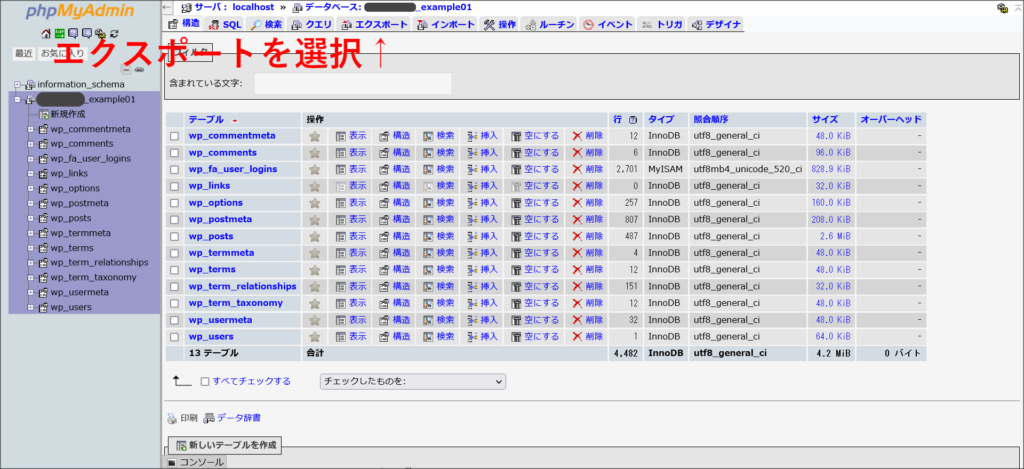
Task: Check the checkbox for wp_comments row
Action: coord(174,153)
